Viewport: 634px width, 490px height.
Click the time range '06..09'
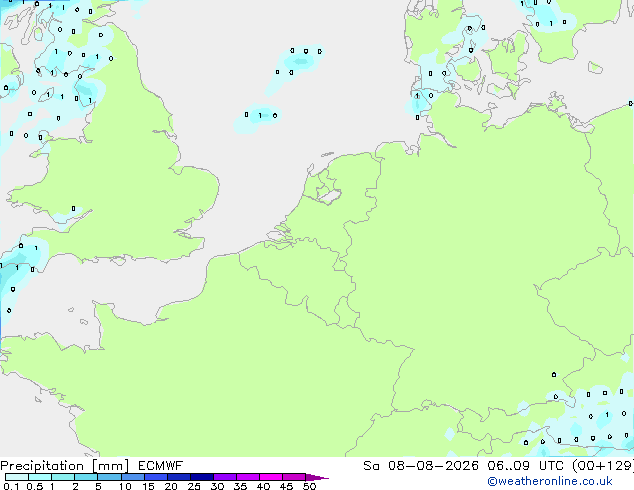[508, 466]
